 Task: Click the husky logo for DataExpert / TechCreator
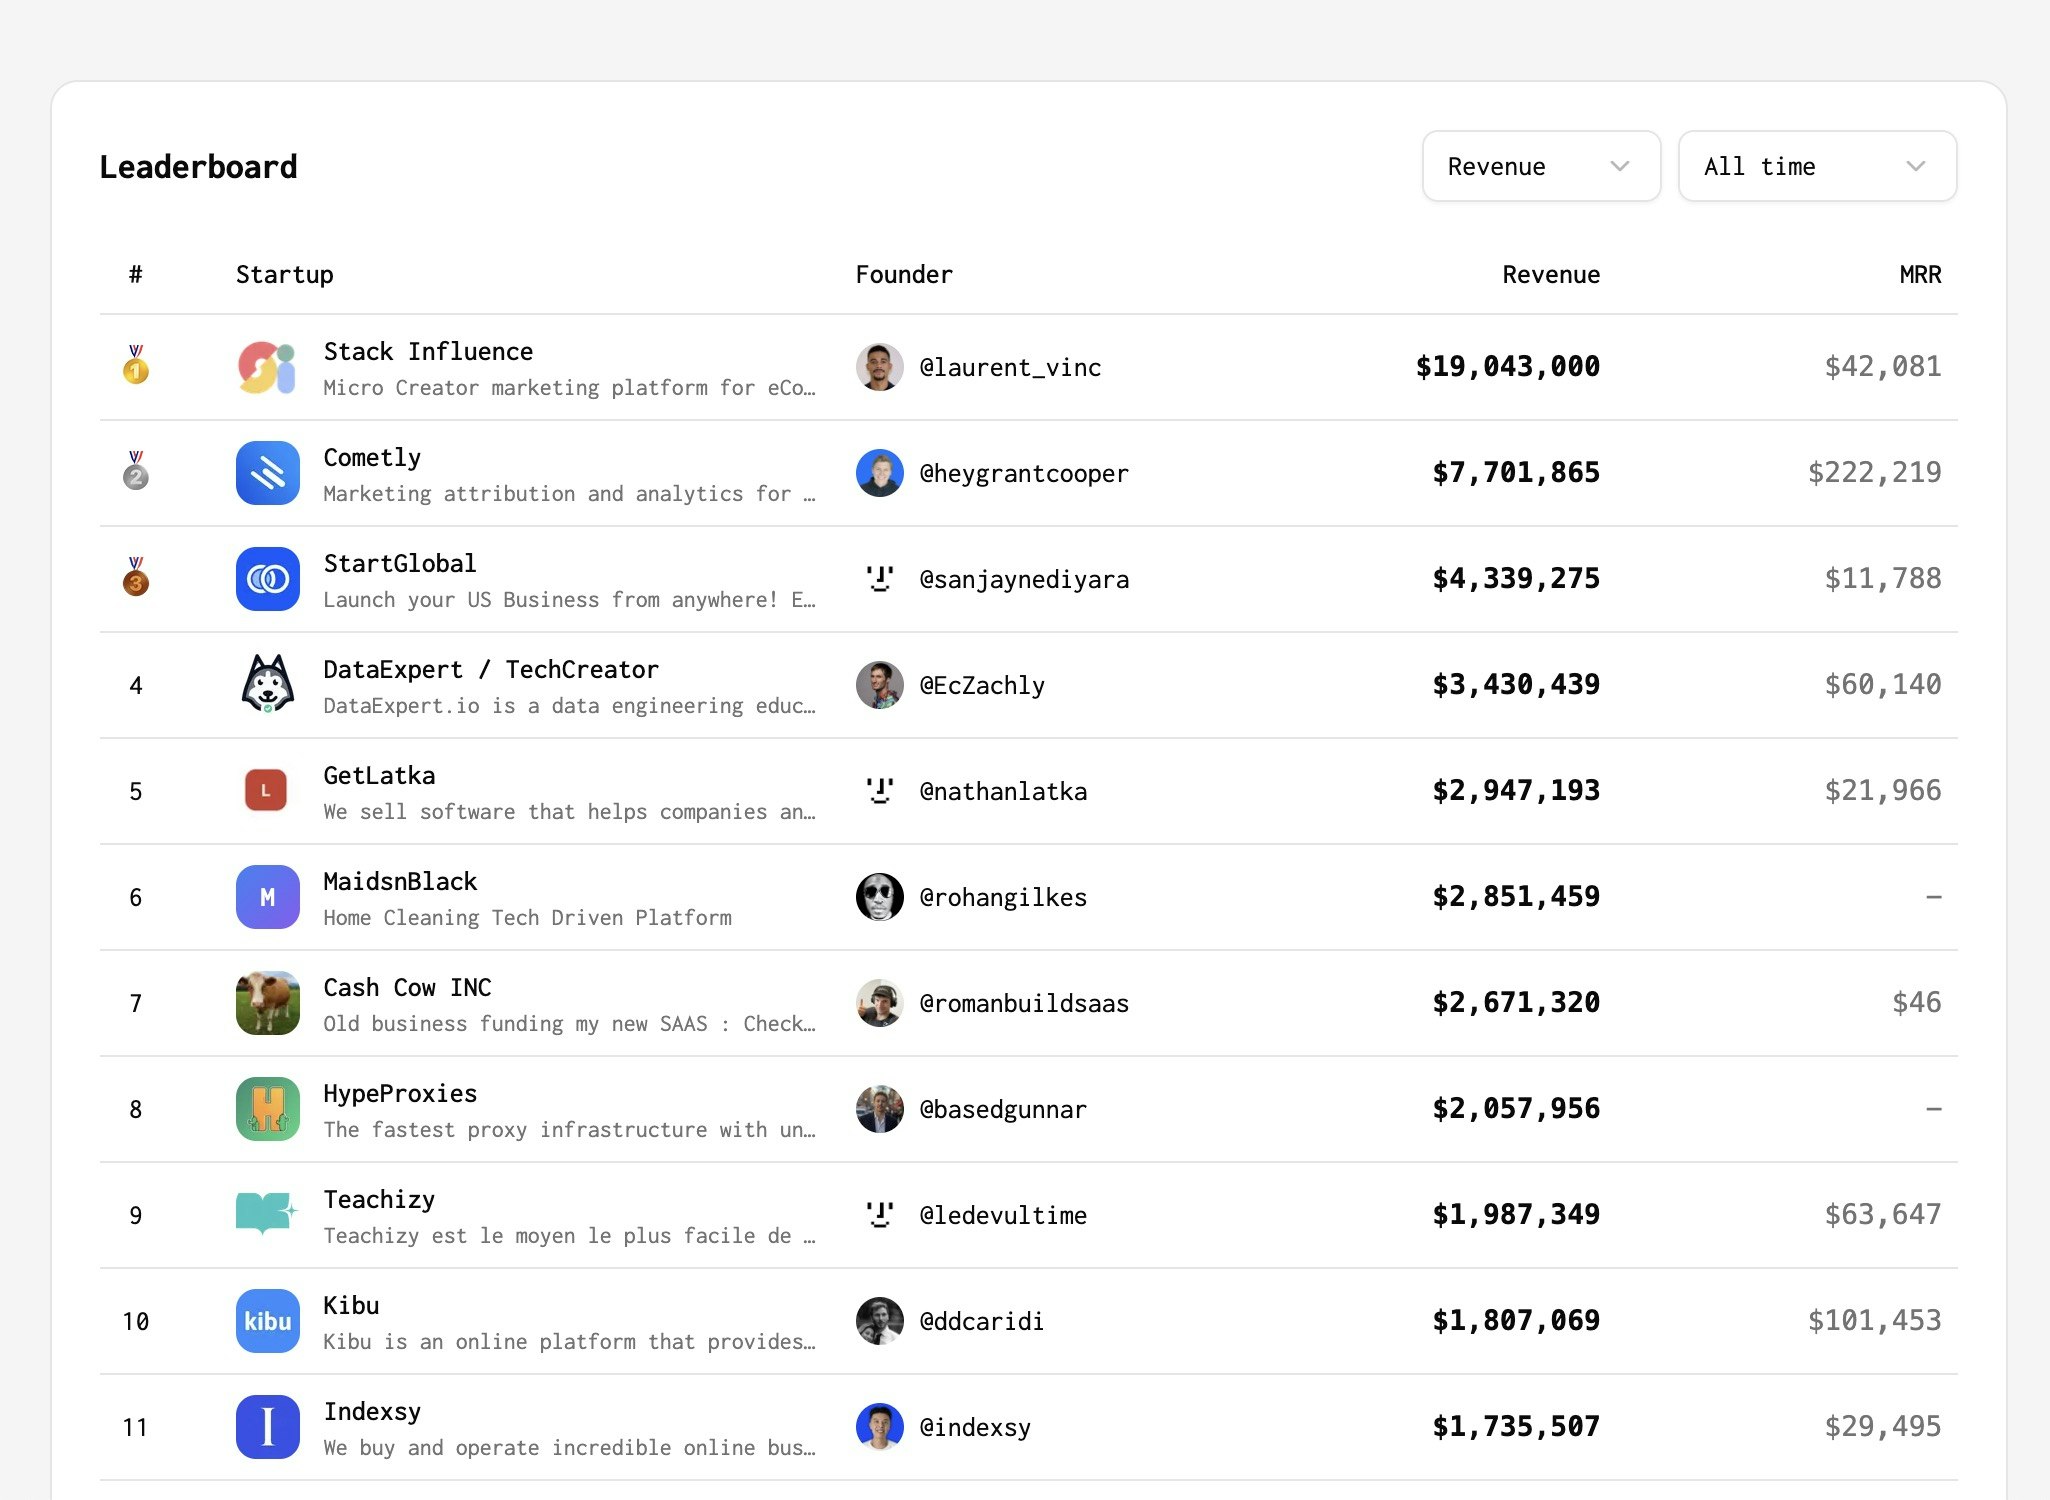click(x=266, y=685)
